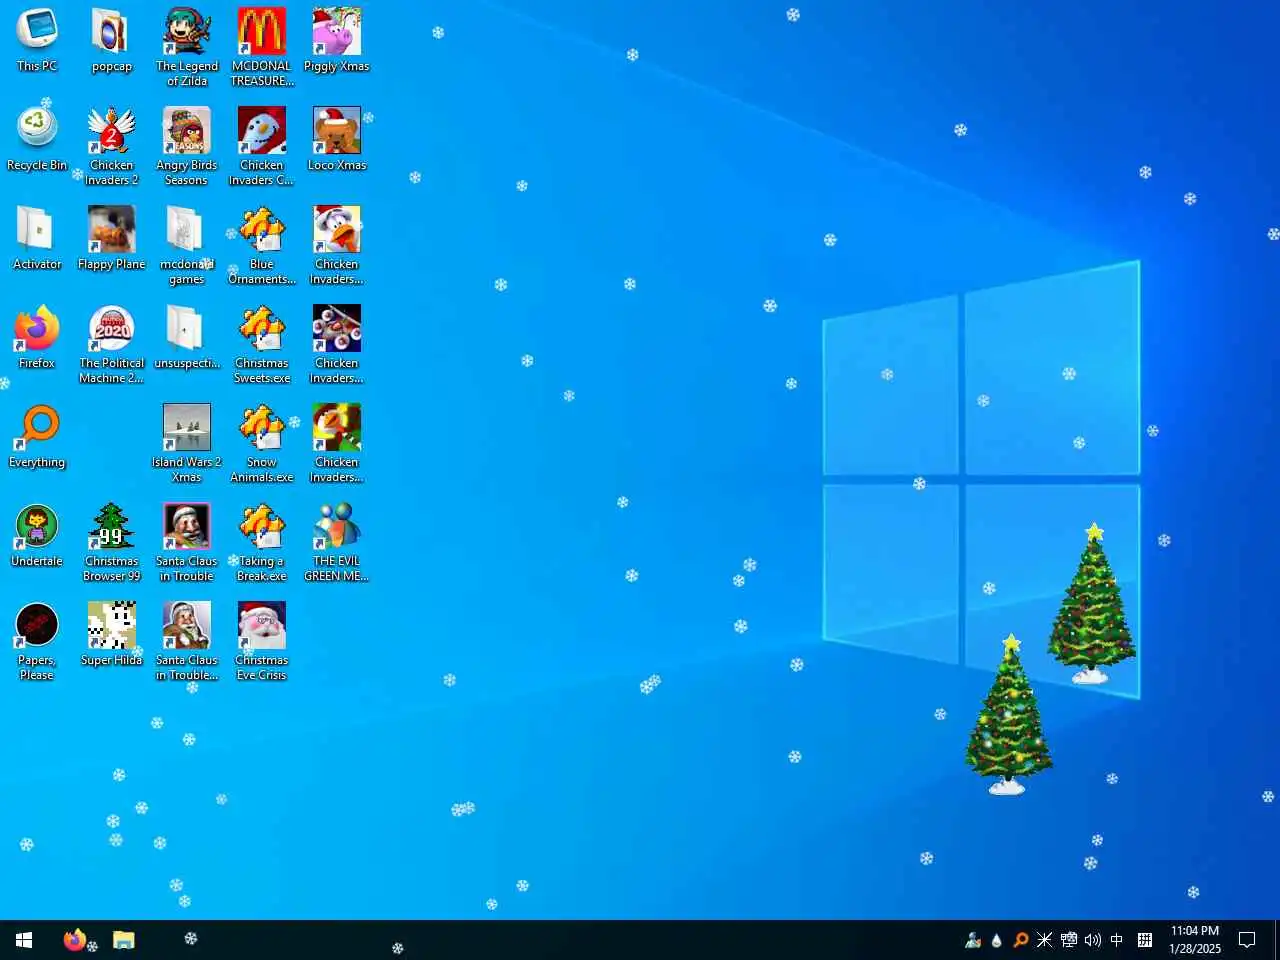
Task: Select the This PC desktop icon
Action: (x=37, y=41)
